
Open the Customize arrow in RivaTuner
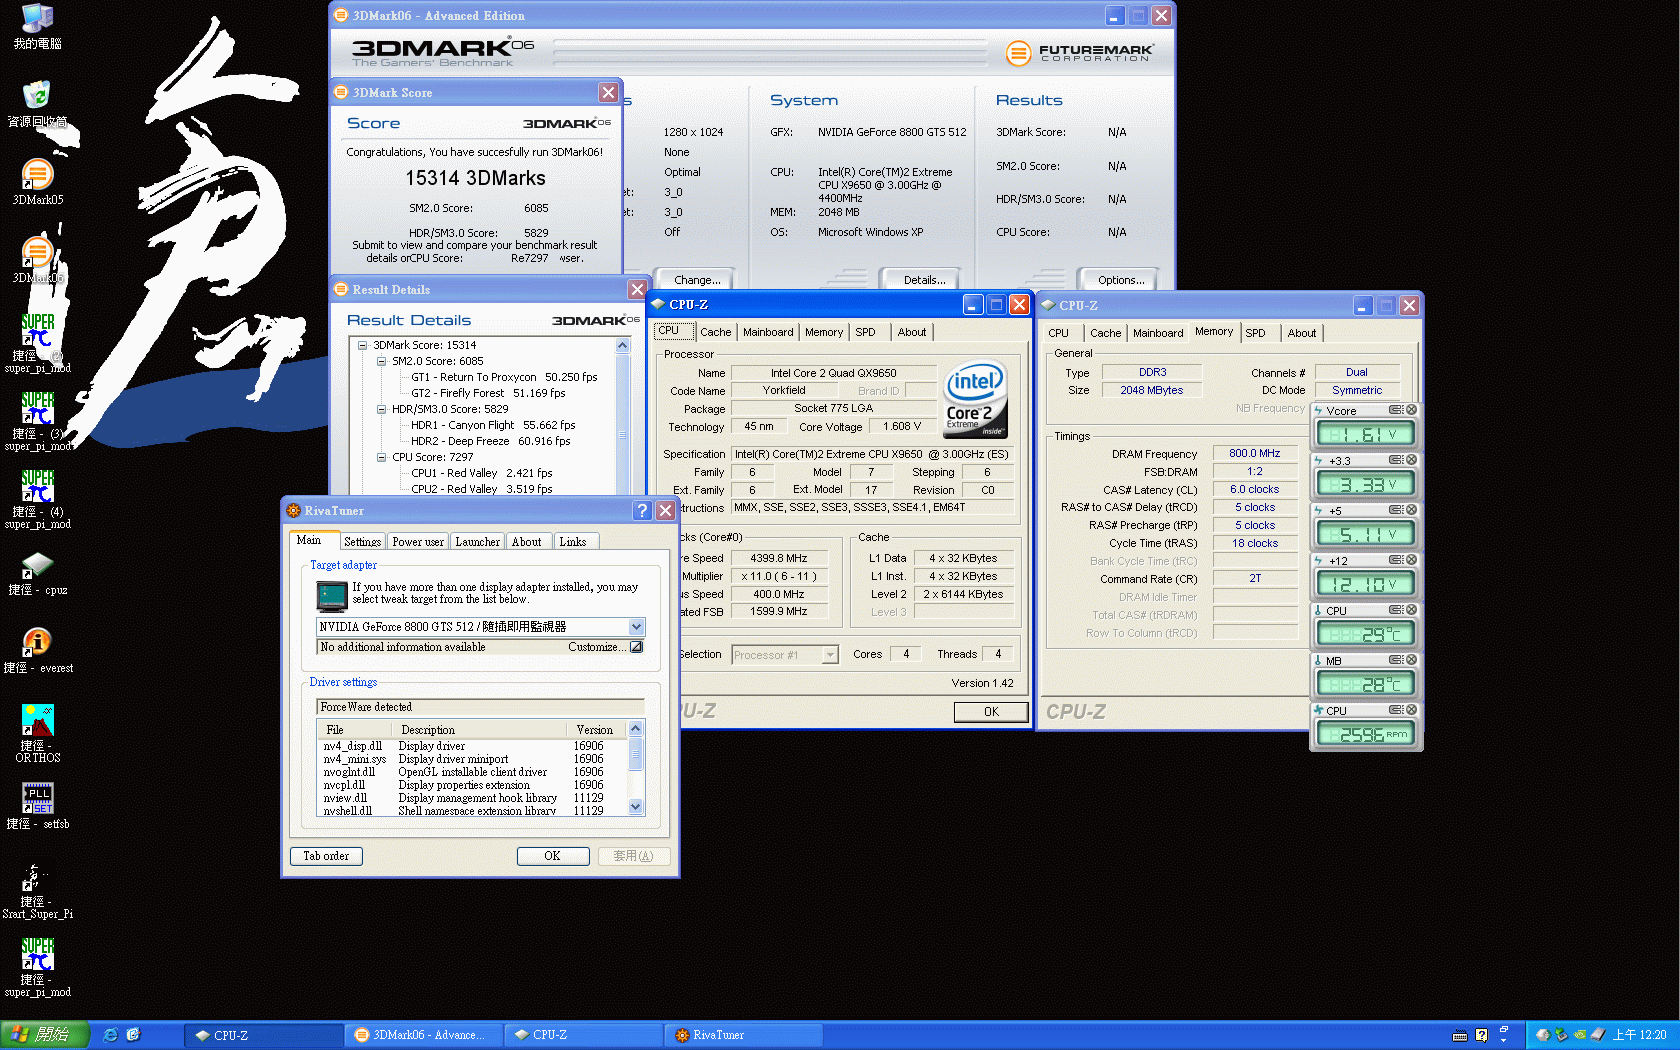tap(636, 647)
